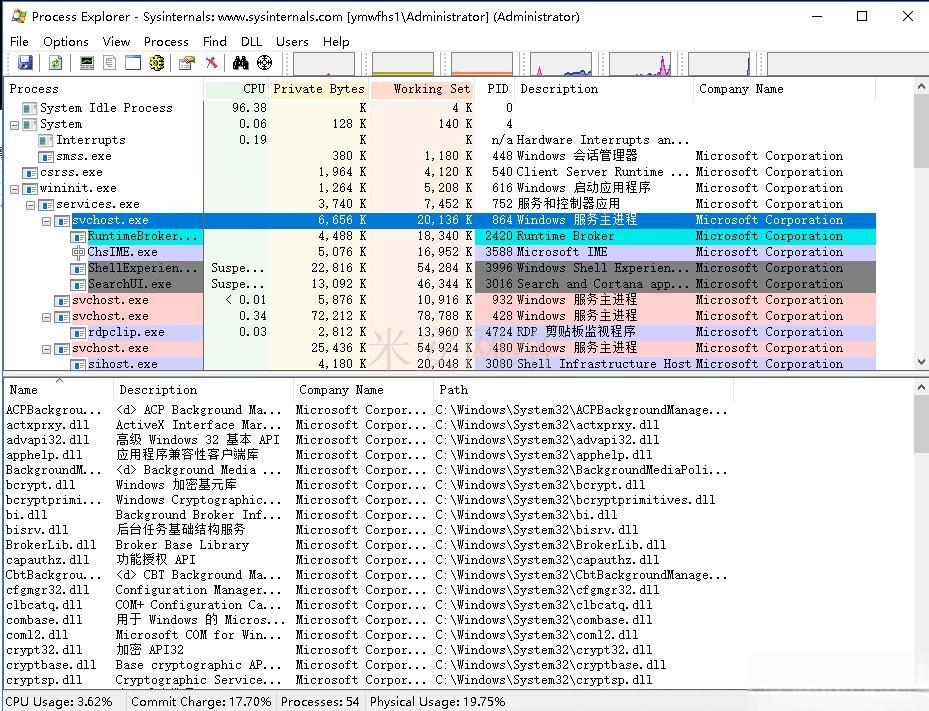Open the Users menu
This screenshot has height=711, width=929.
292,41
